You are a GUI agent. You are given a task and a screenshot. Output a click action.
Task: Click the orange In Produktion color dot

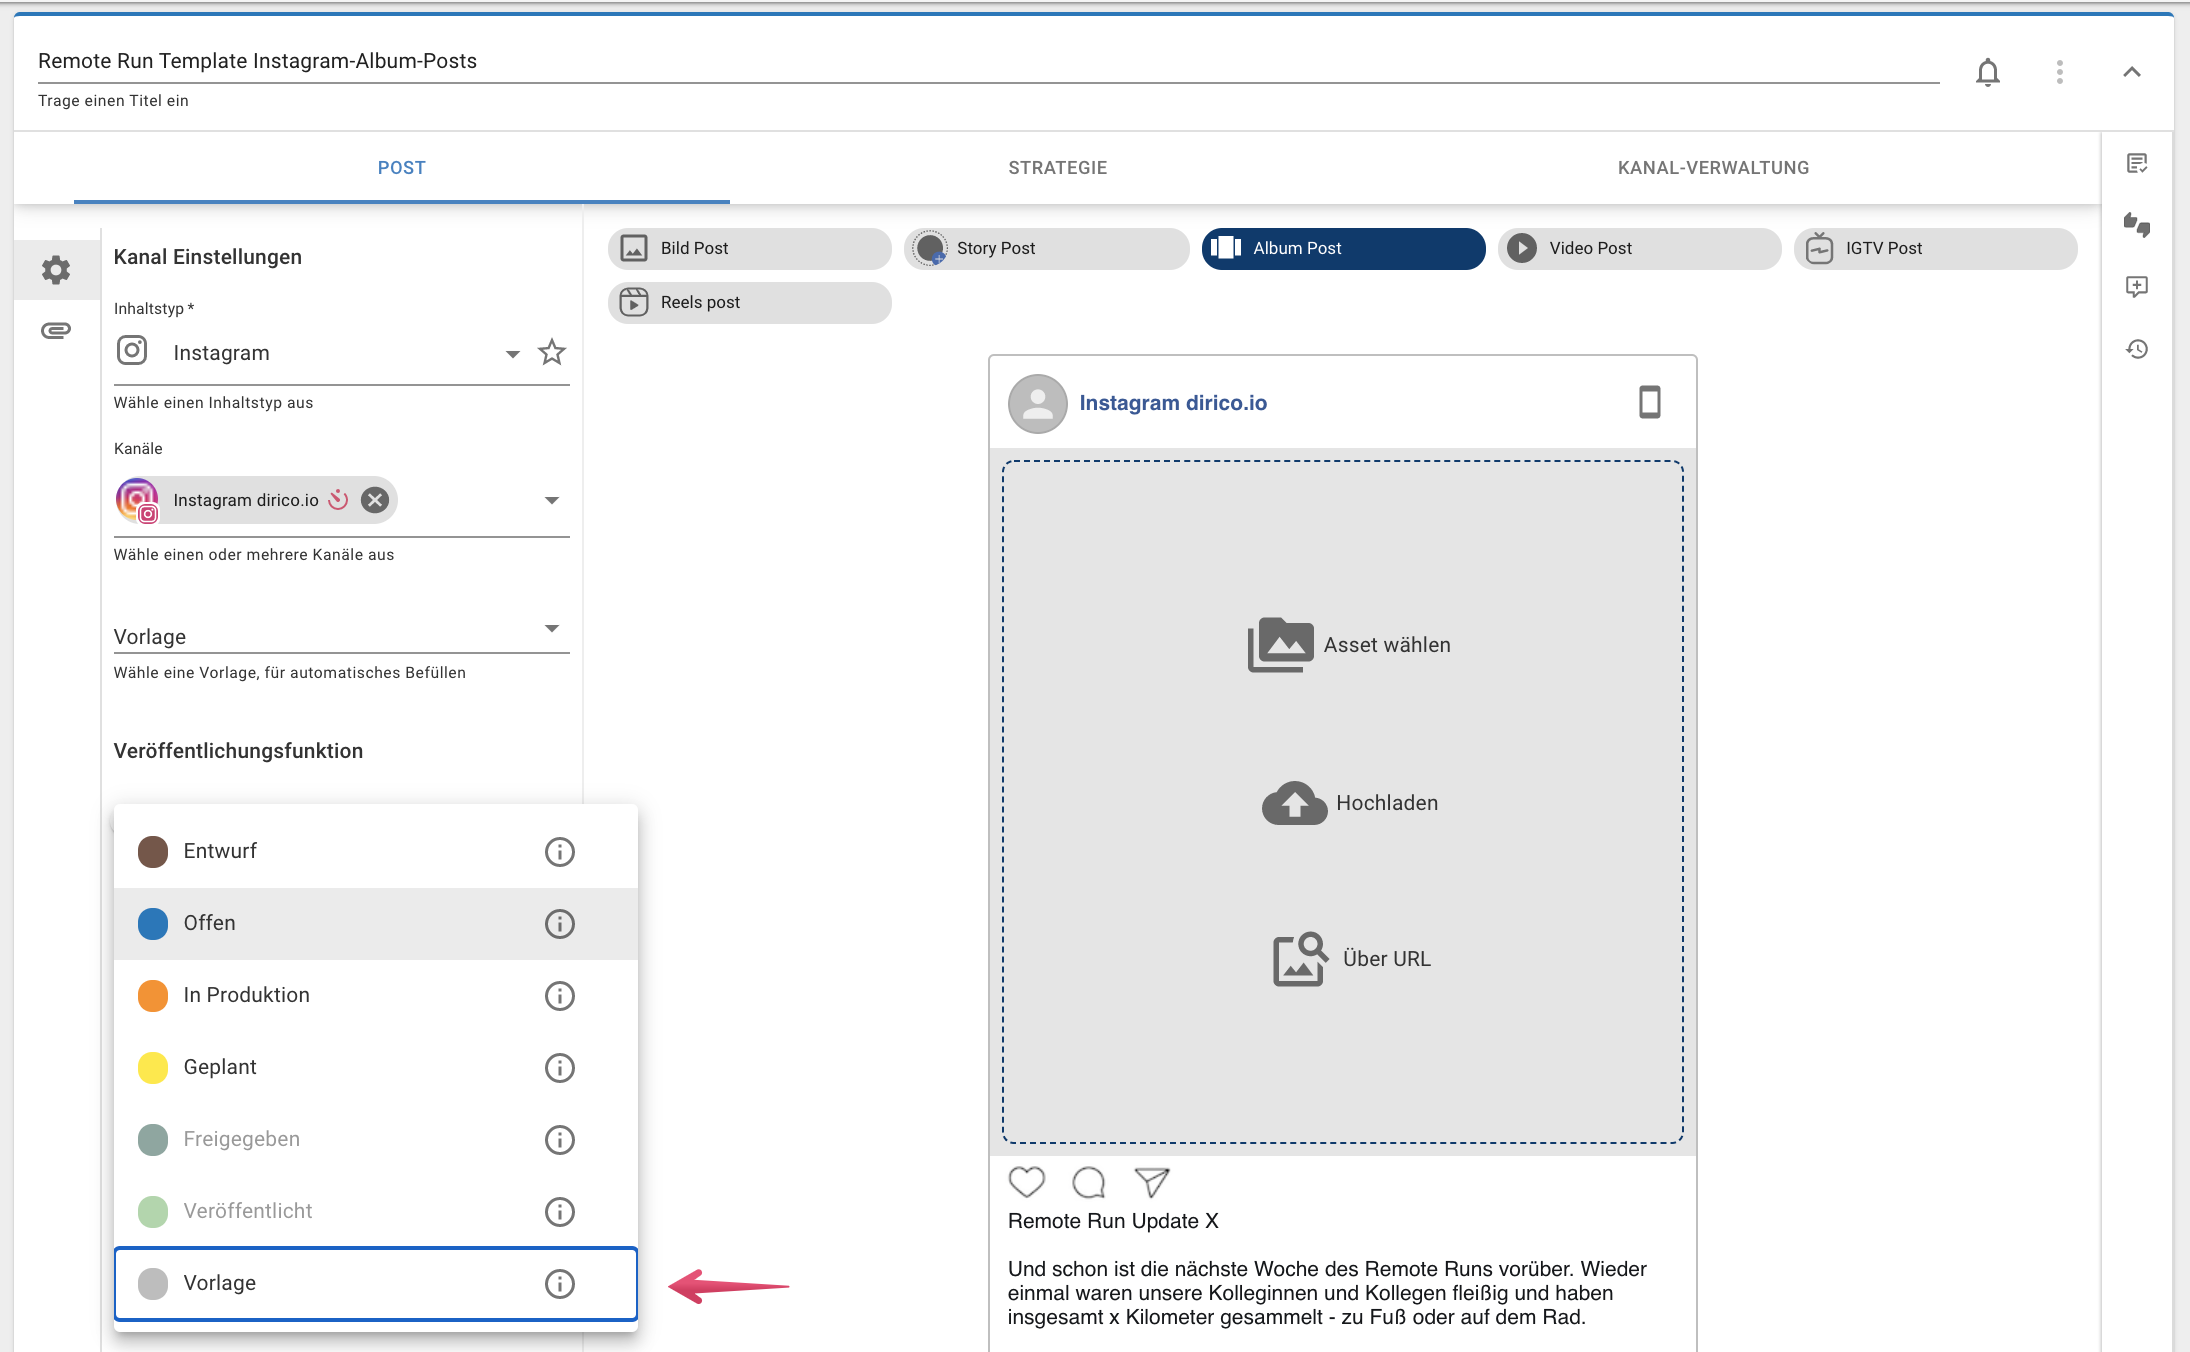pos(153,996)
